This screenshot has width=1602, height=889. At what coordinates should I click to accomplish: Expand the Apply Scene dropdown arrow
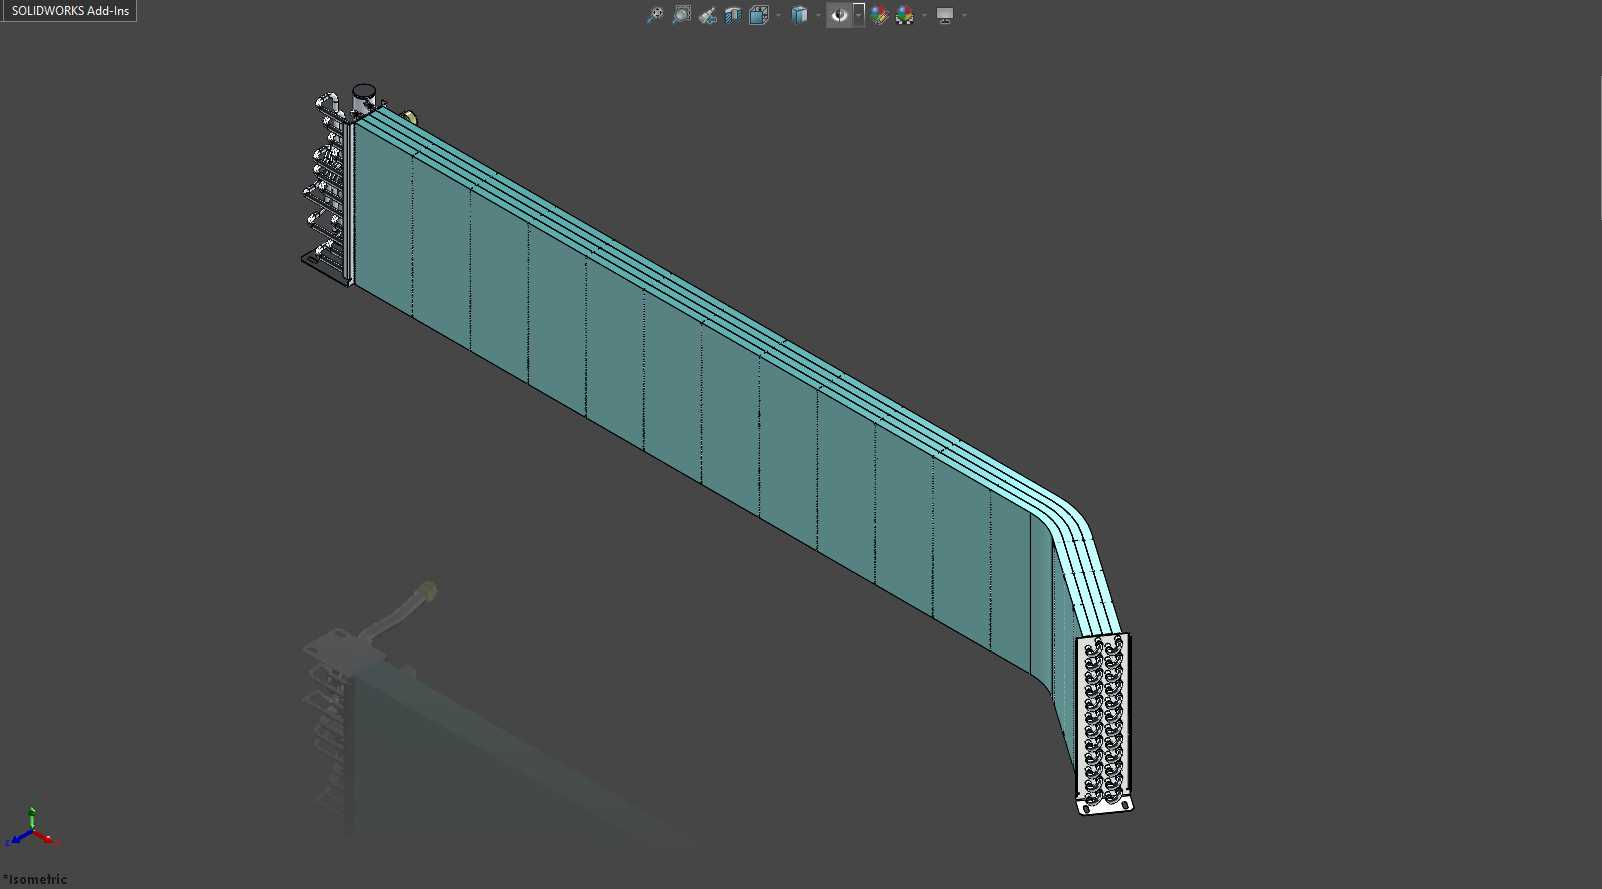tap(924, 15)
